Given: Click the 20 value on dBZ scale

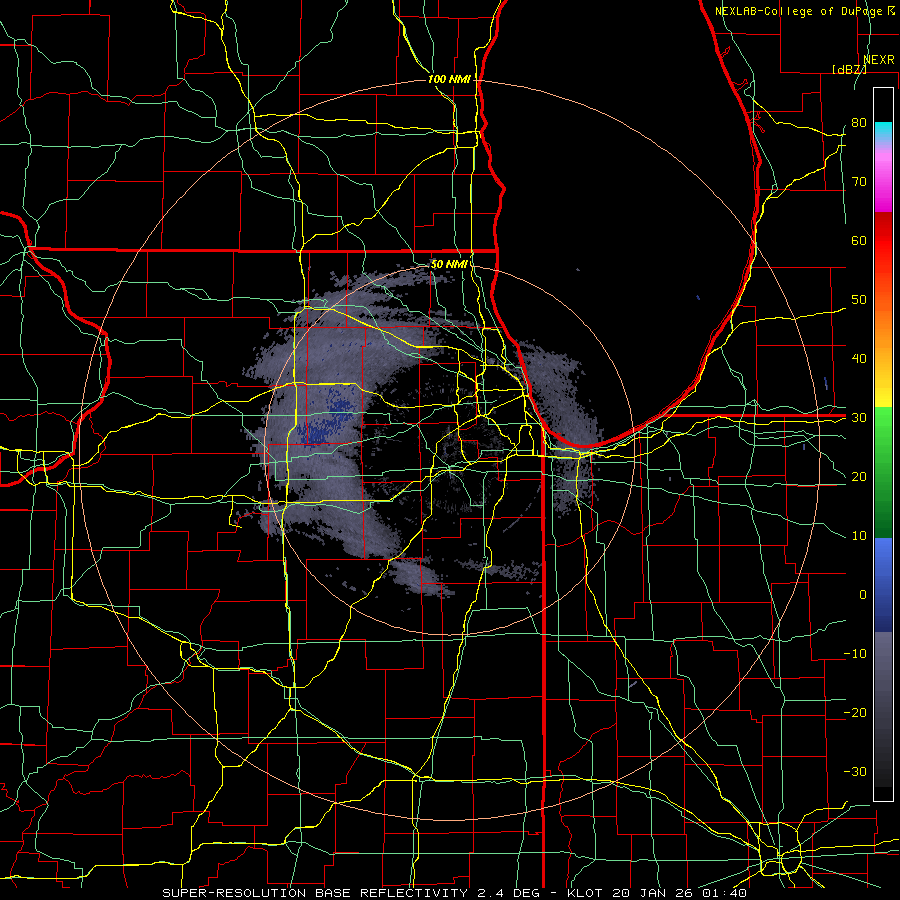Looking at the screenshot, I should 859,477.
